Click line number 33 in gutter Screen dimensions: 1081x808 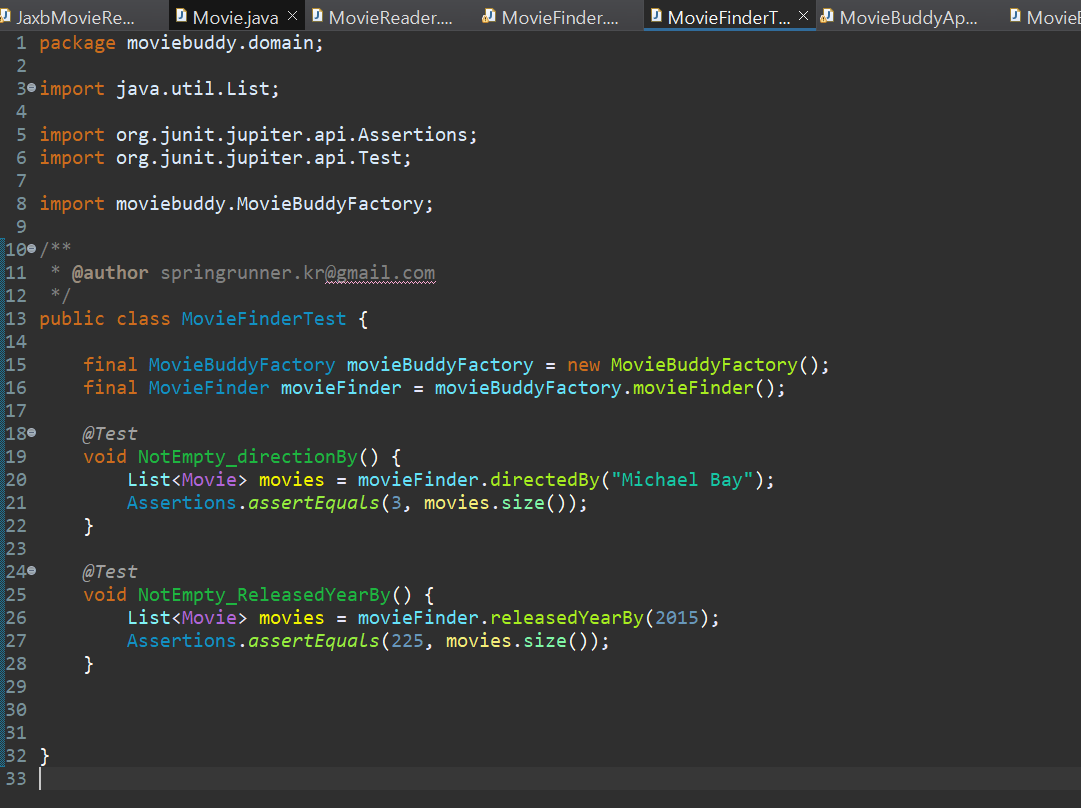16,779
